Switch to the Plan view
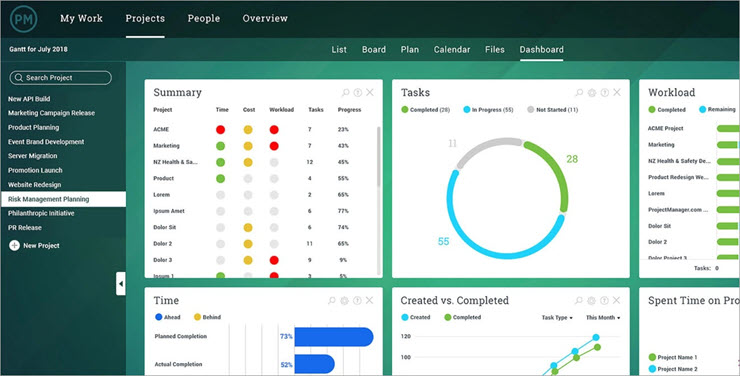 click(x=410, y=50)
